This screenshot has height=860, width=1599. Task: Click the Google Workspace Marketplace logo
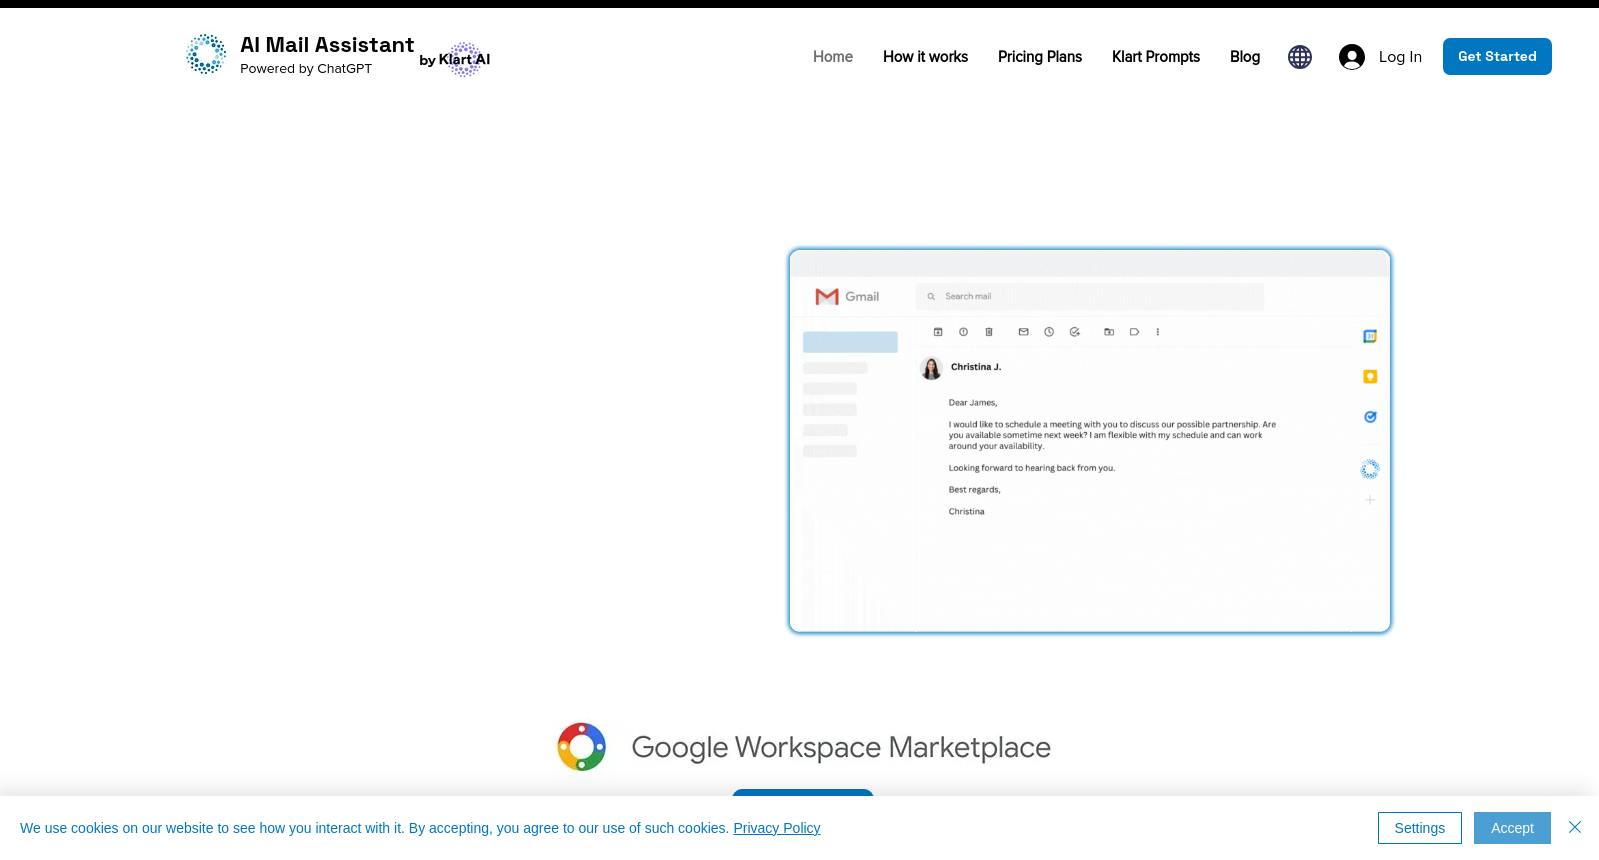point(582,747)
